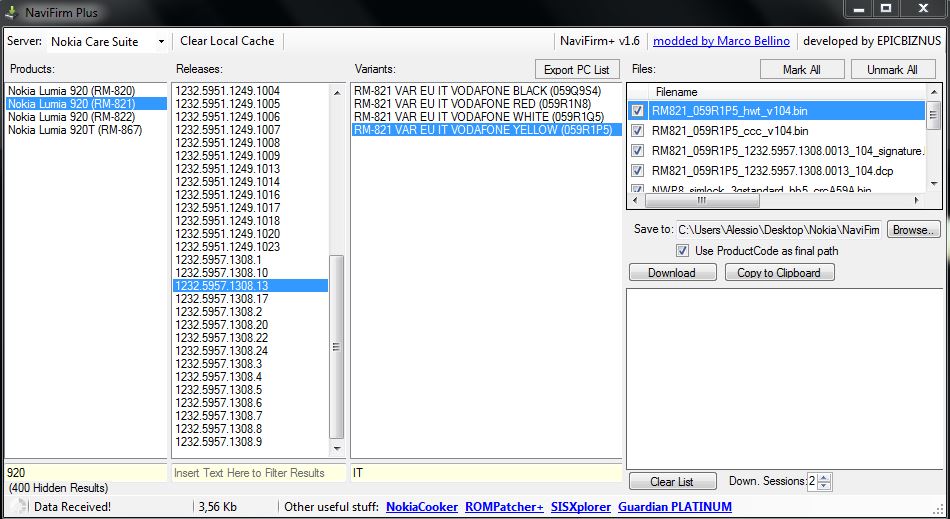The image size is (950, 519).
Task: Click the Save to path field
Action: pyautogui.click(x=779, y=230)
